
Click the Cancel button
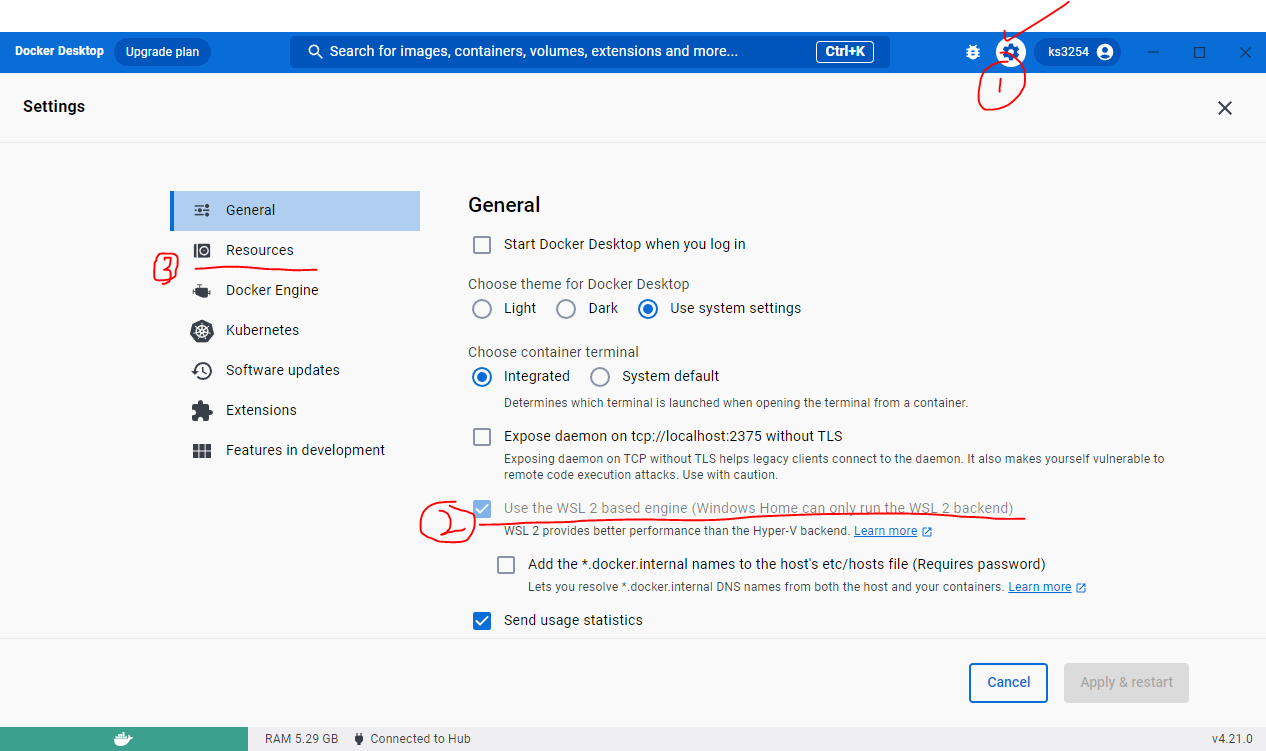click(x=1008, y=682)
